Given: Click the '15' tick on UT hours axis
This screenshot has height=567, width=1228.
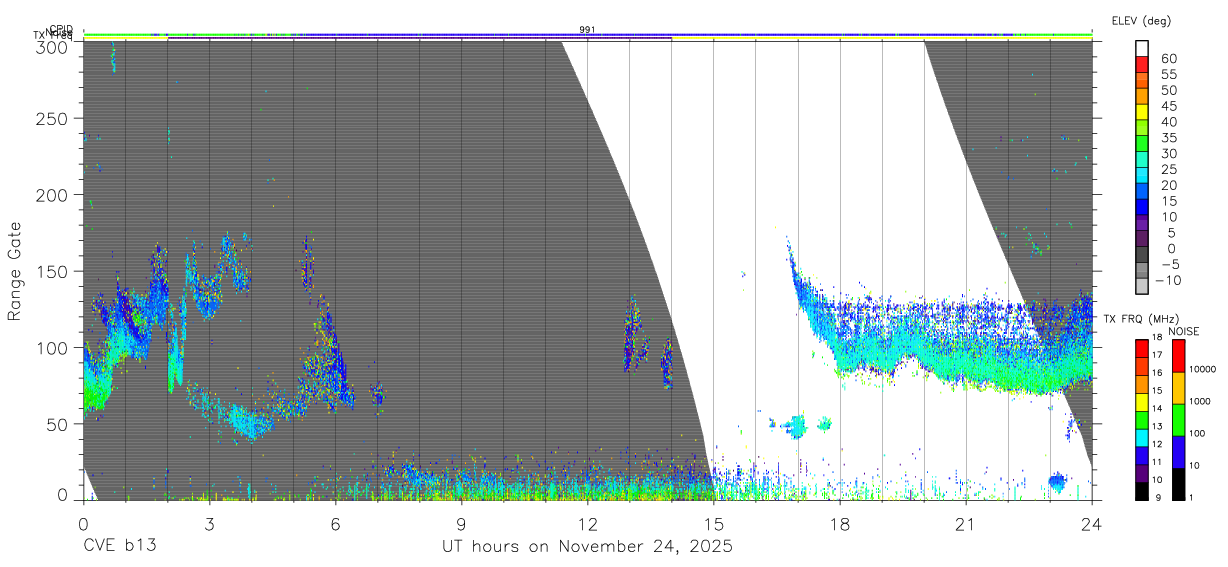Looking at the screenshot, I should (714, 523).
